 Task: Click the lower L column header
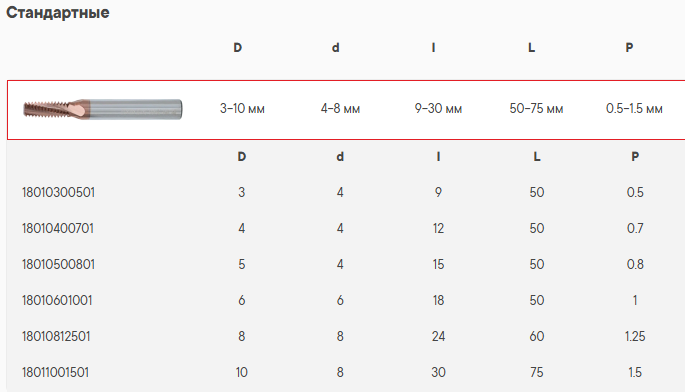point(537,156)
